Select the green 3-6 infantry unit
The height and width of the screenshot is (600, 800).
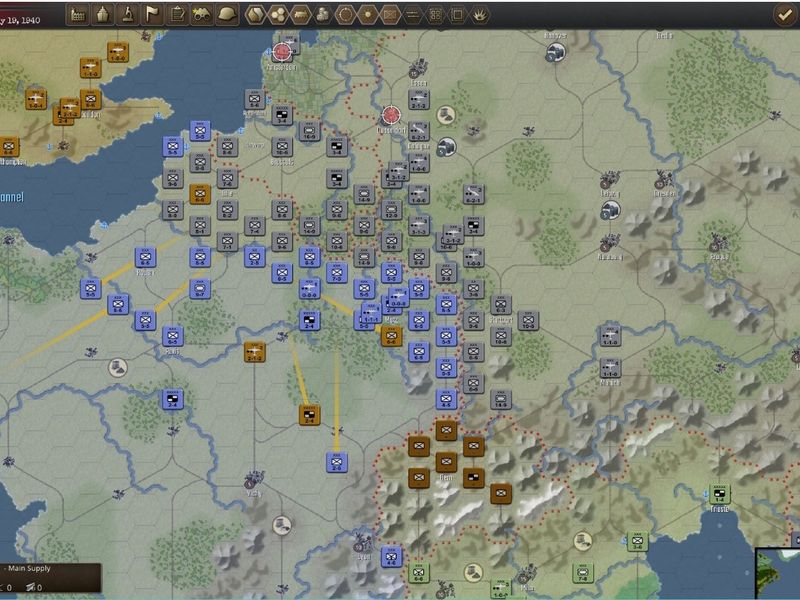point(637,541)
